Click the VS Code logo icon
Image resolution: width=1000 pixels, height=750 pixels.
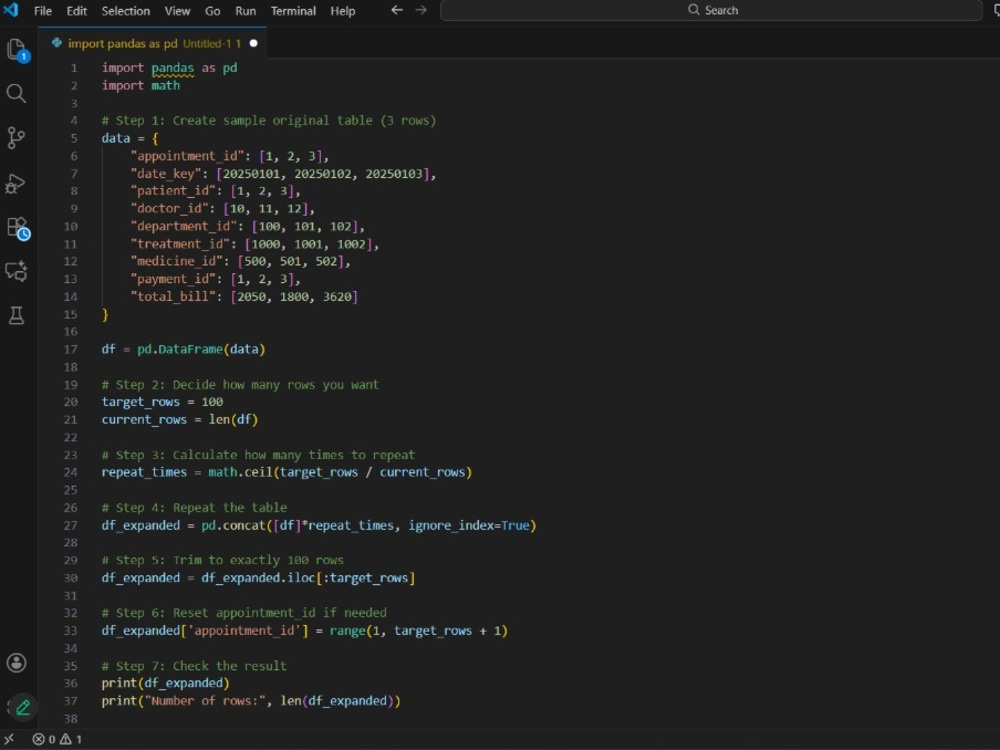11,10
